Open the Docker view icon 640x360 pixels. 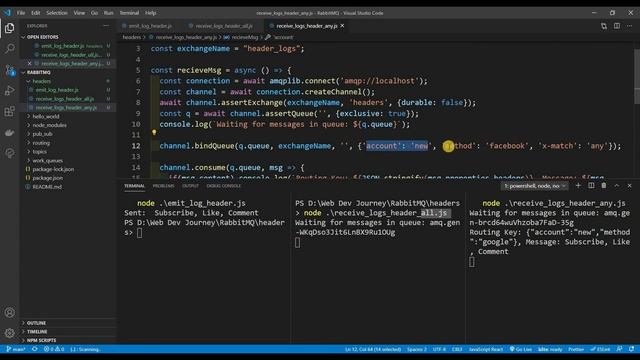pos(9,133)
